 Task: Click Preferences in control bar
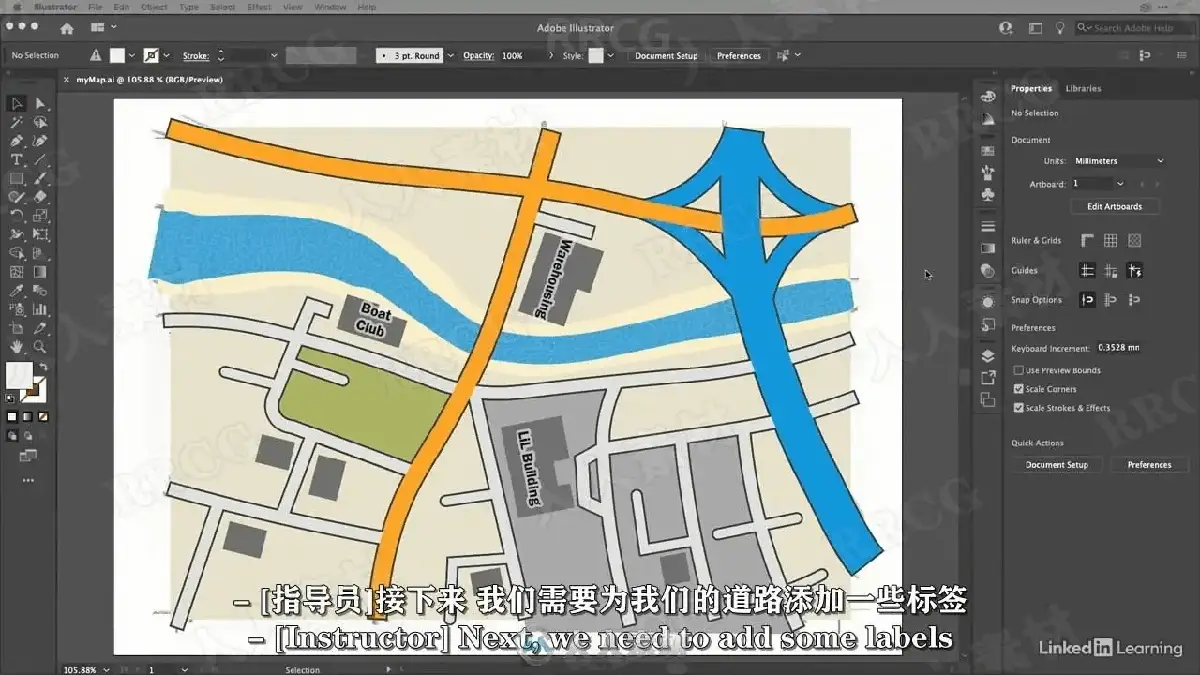[738, 56]
